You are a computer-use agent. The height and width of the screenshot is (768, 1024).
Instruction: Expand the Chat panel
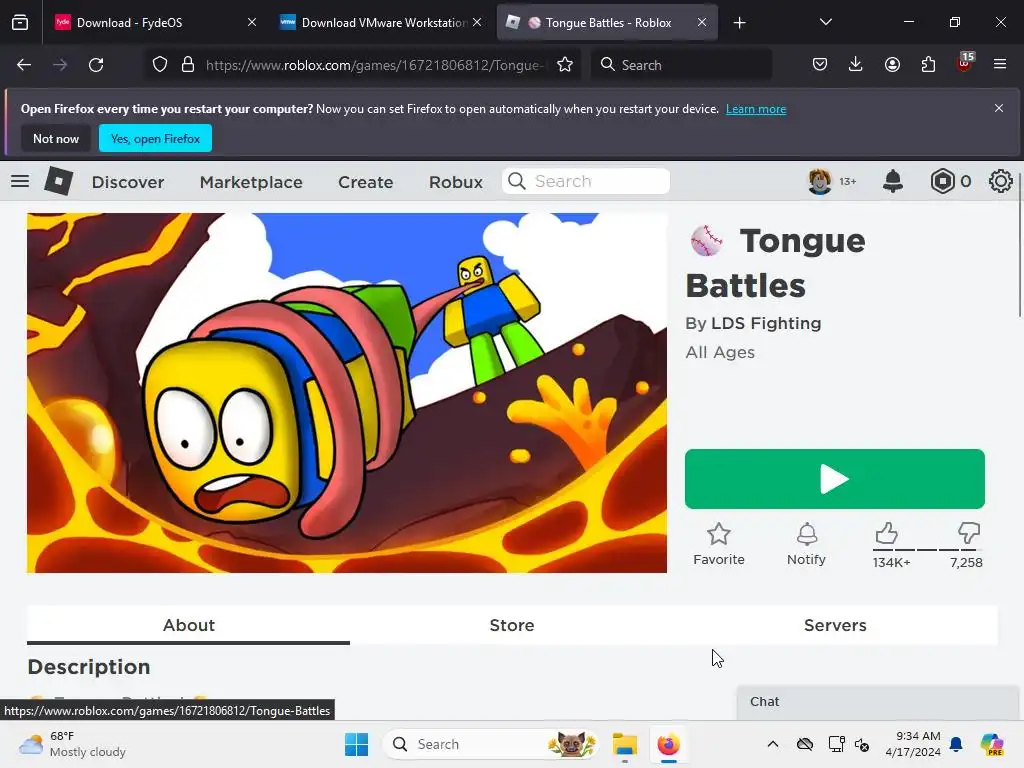[x=877, y=702]
